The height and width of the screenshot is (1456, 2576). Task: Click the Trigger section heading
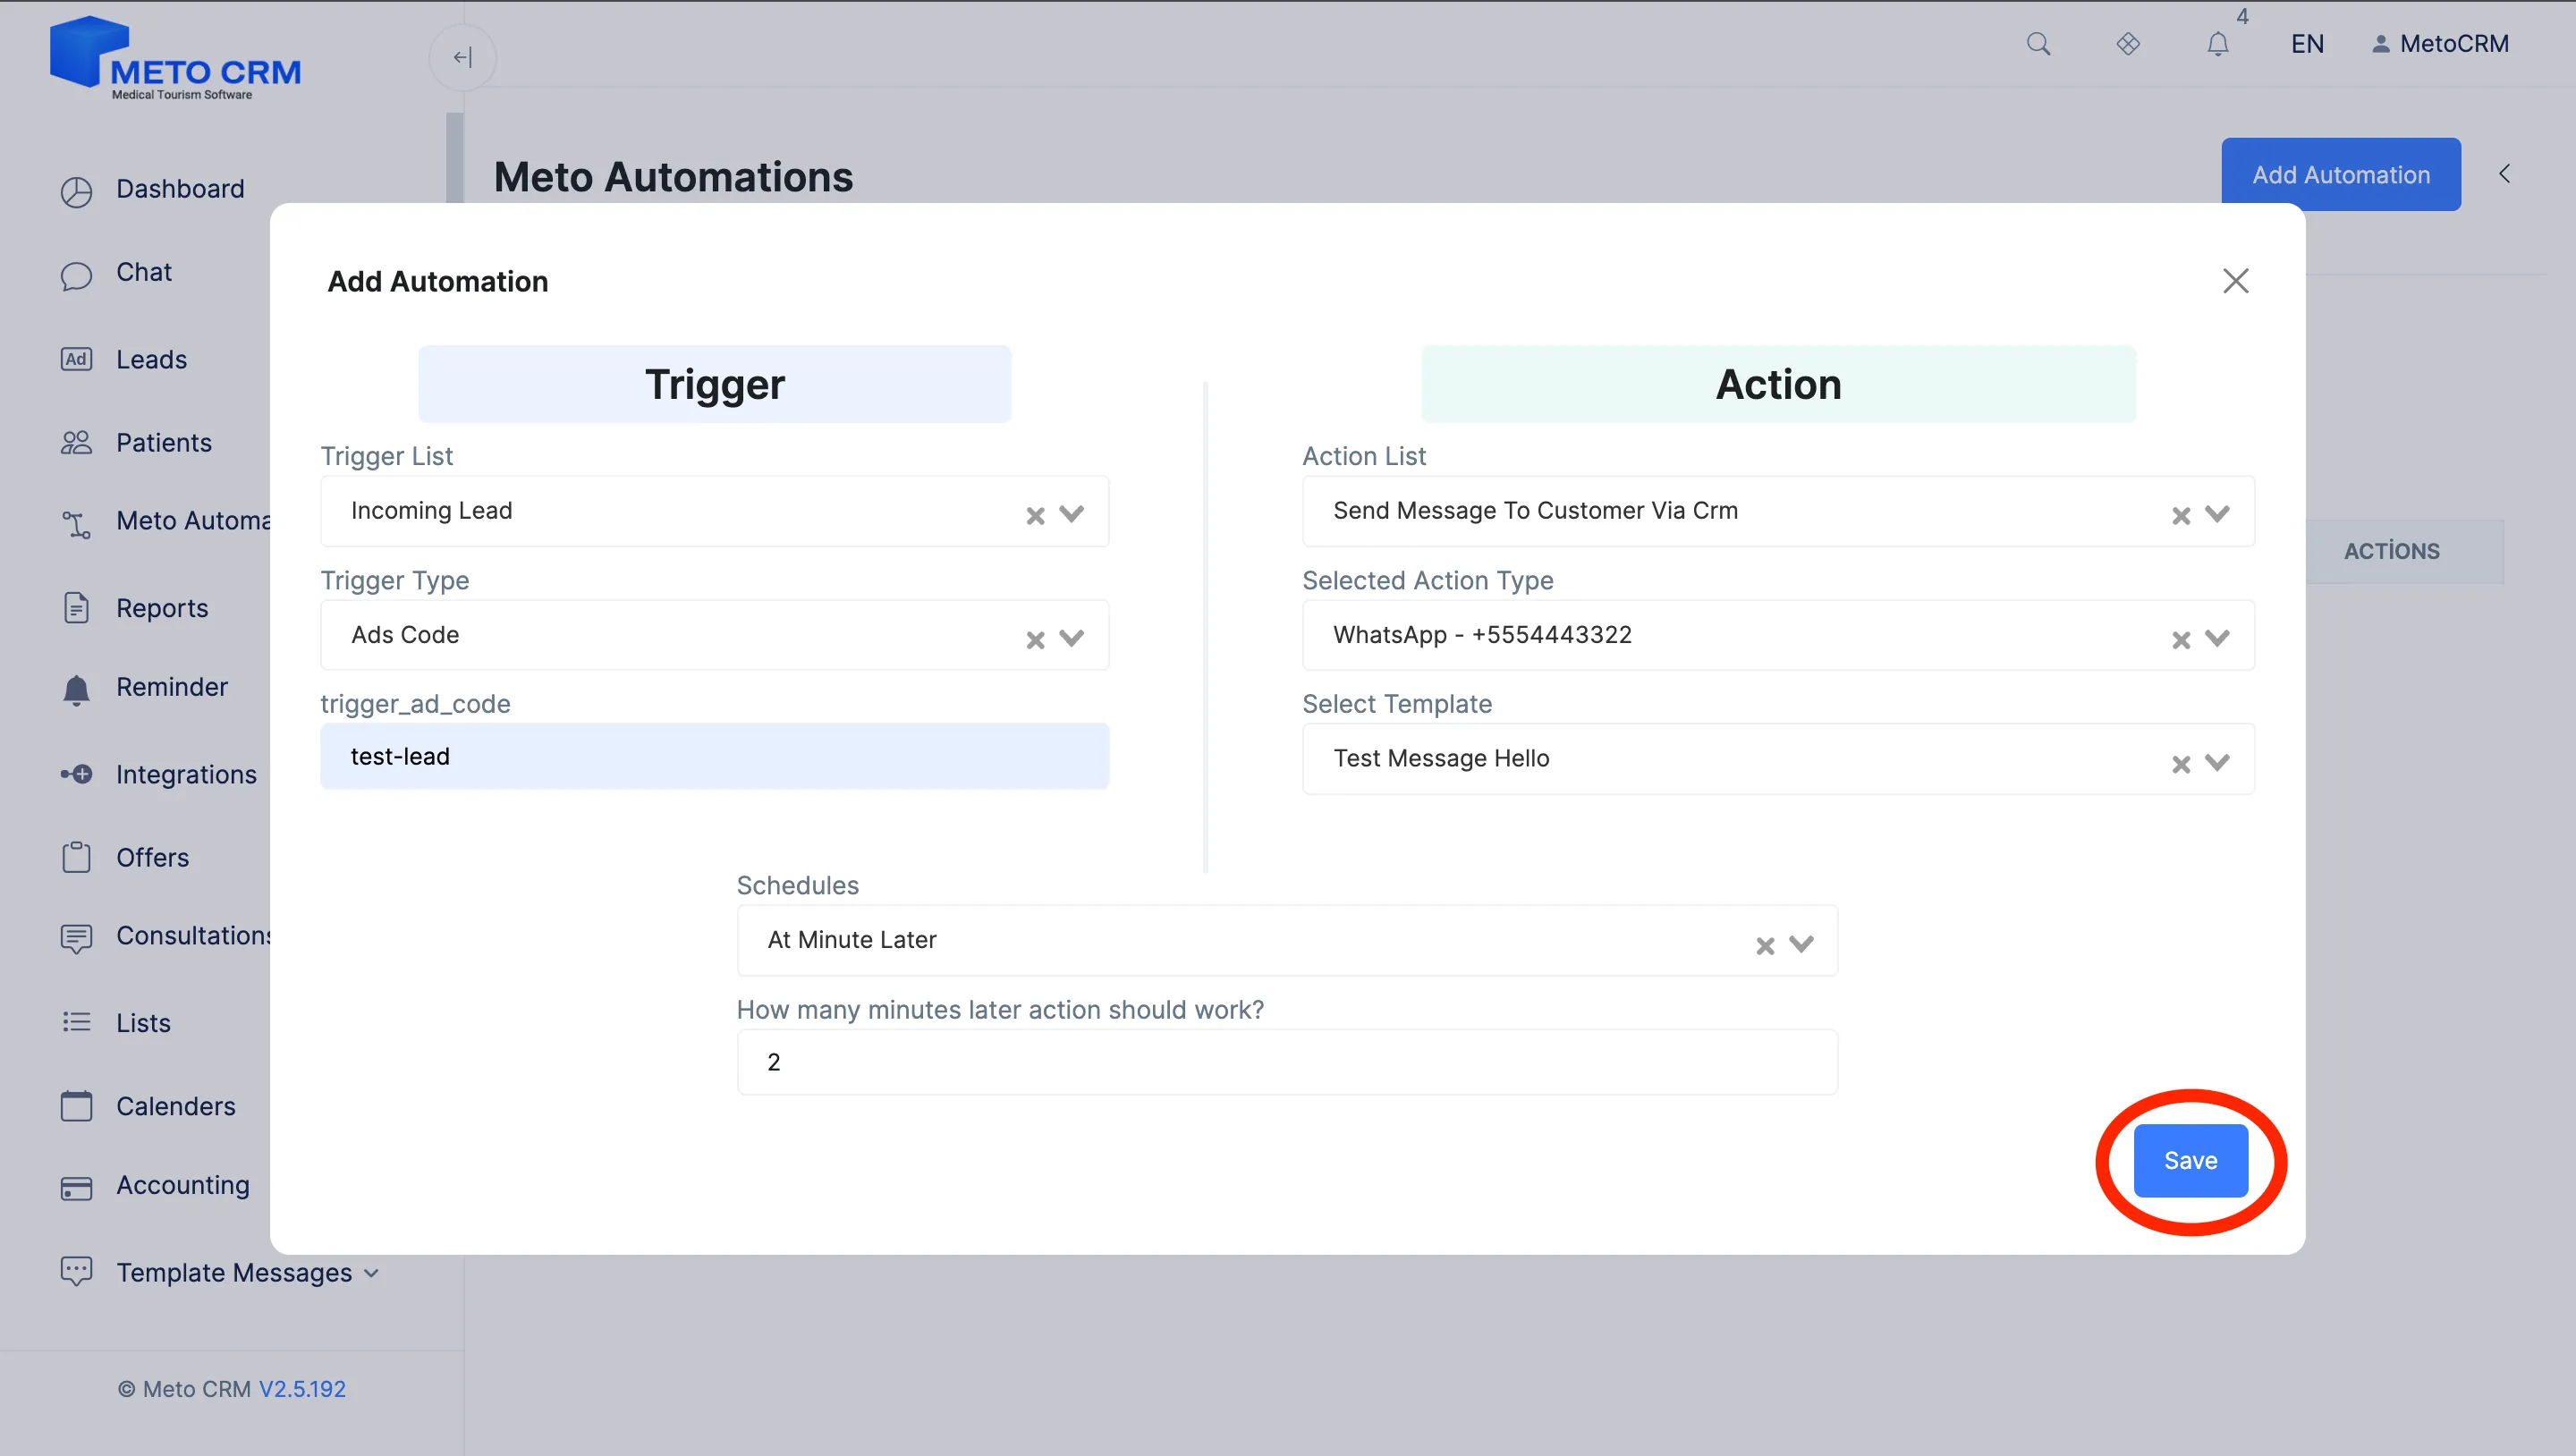714,384
